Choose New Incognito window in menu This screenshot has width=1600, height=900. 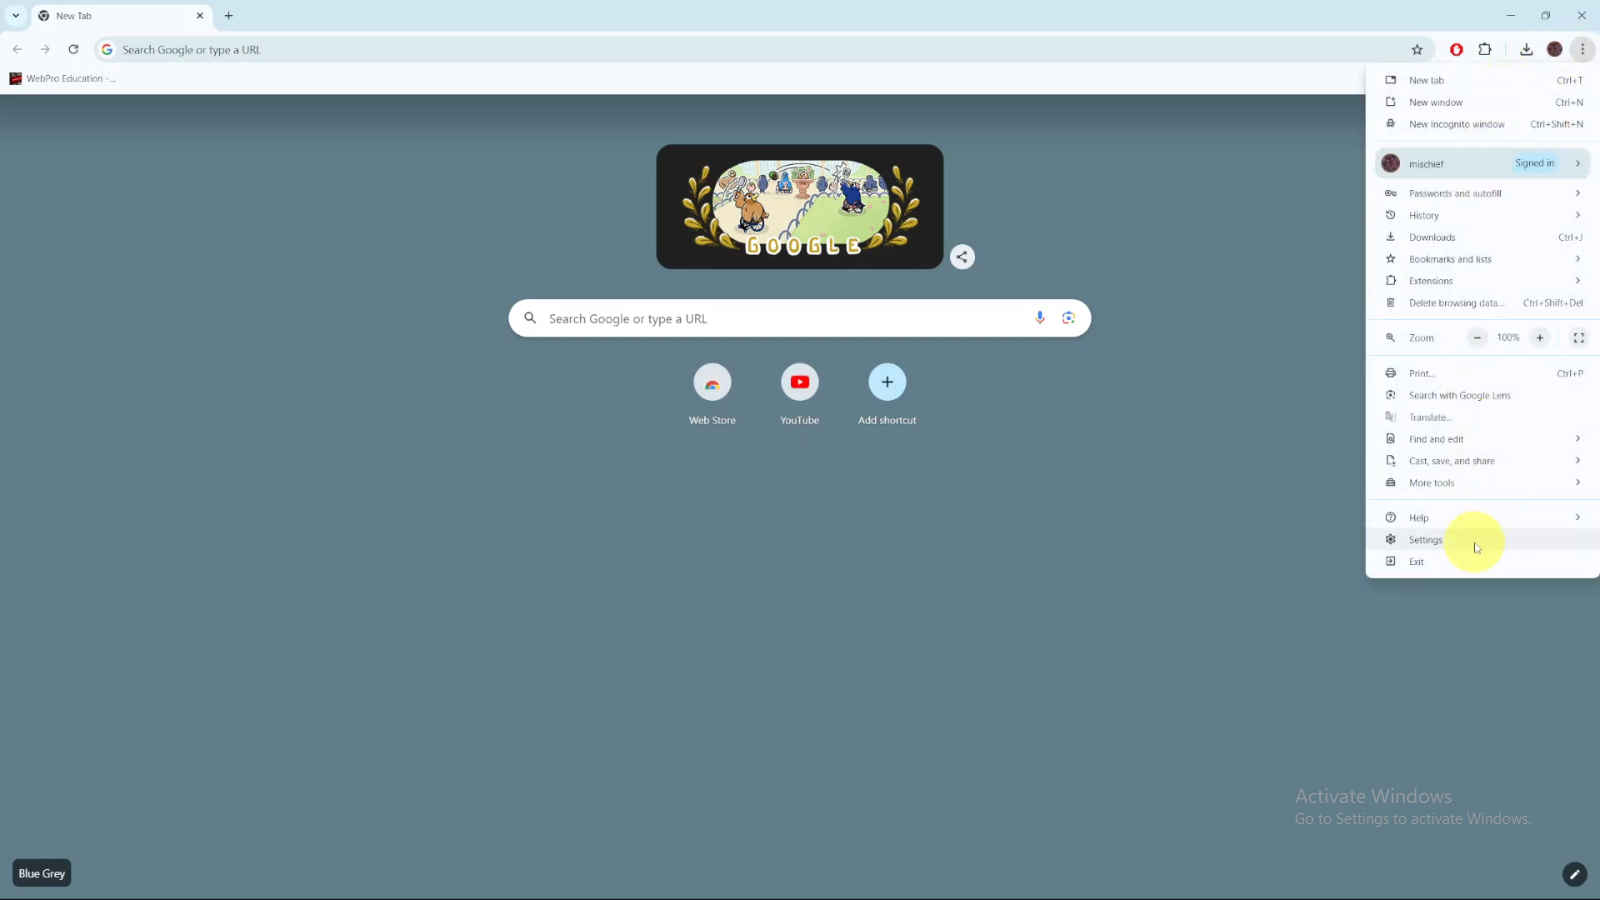(1483, 124)
